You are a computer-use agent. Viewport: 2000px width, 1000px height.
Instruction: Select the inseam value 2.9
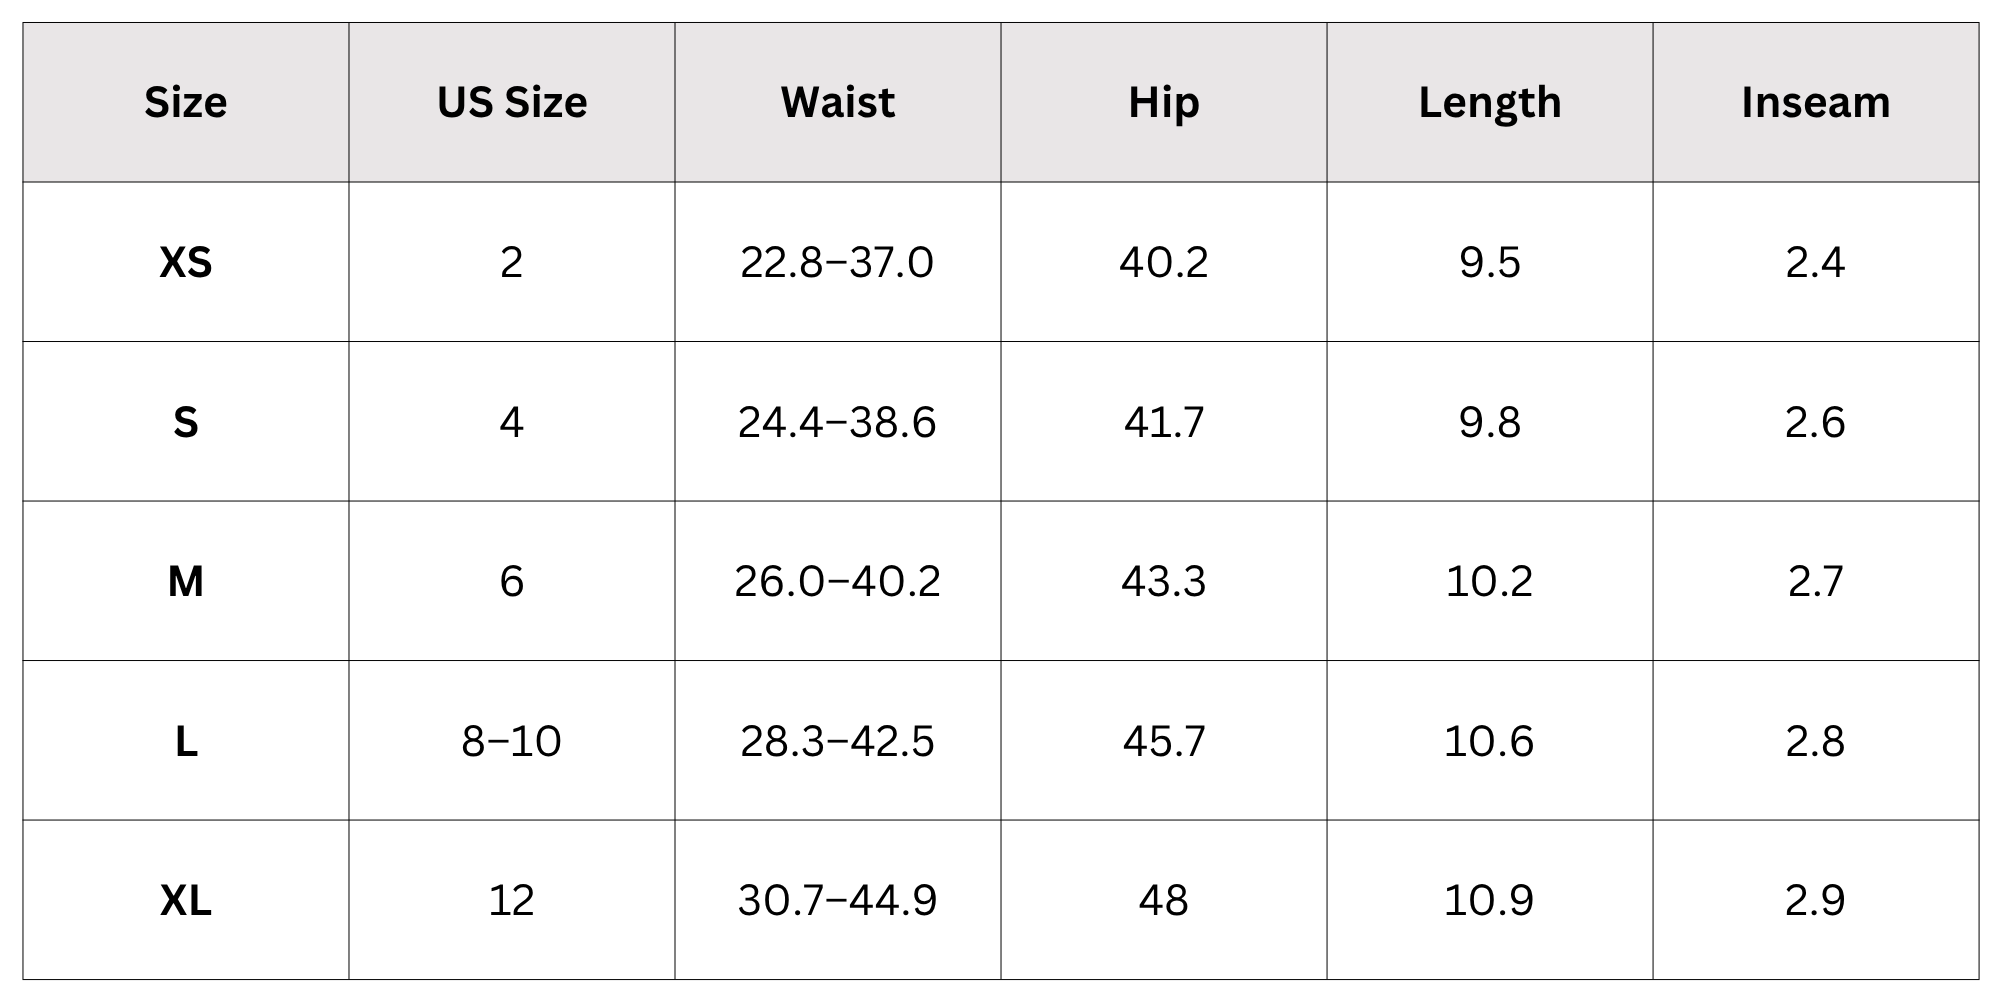(x=1815, y=900)
